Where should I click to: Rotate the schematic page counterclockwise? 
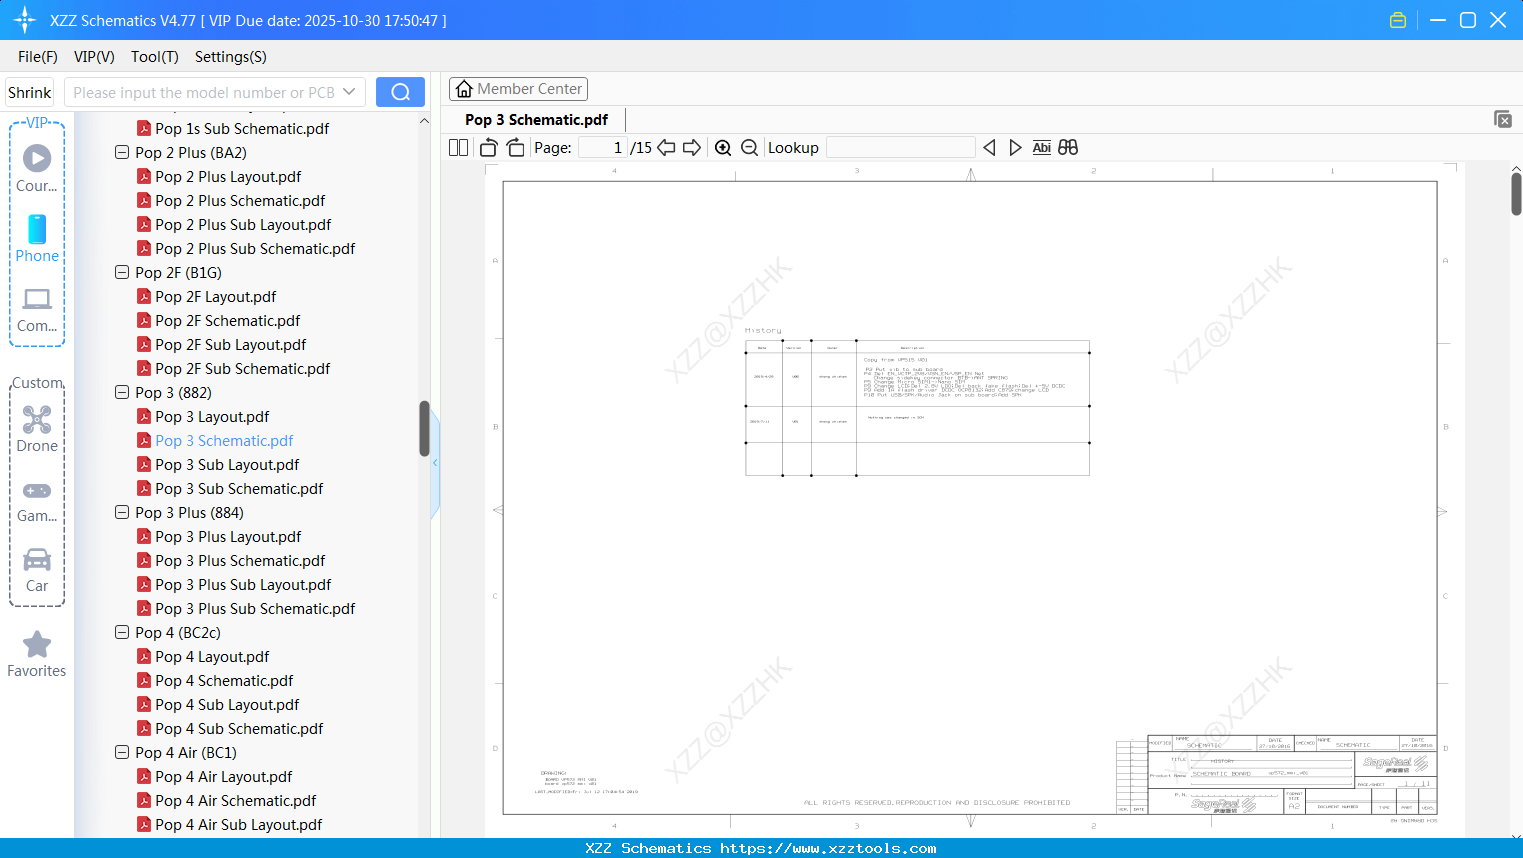[487, 147]
